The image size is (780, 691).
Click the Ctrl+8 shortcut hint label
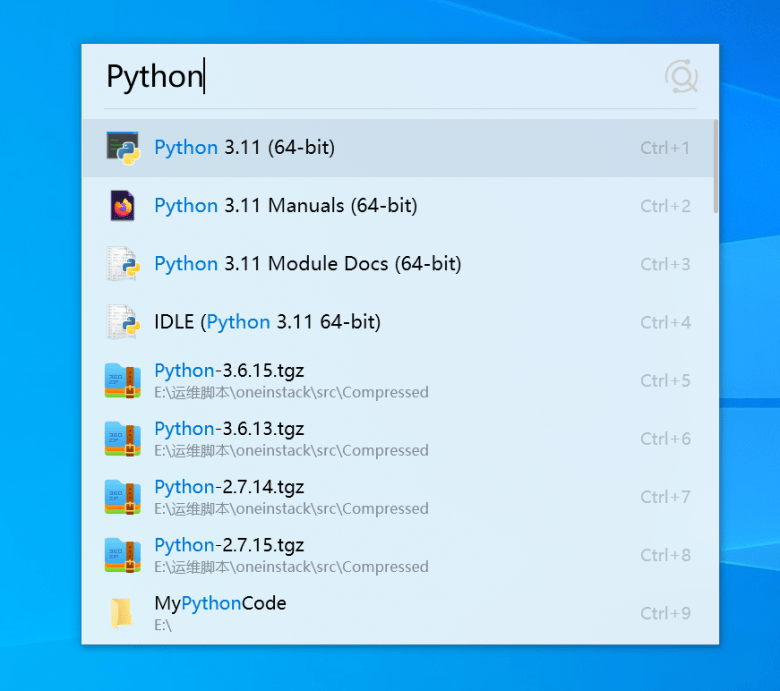665,555
